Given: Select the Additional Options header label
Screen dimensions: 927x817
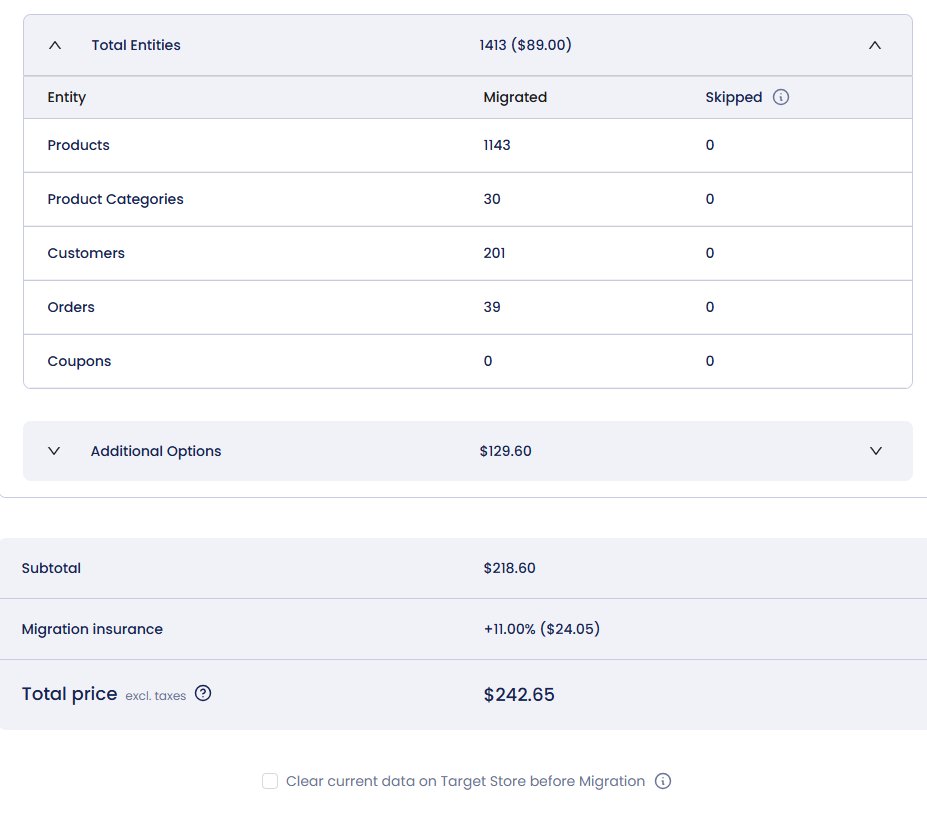Looking at the screenshot, I should [x=156, y=451].
